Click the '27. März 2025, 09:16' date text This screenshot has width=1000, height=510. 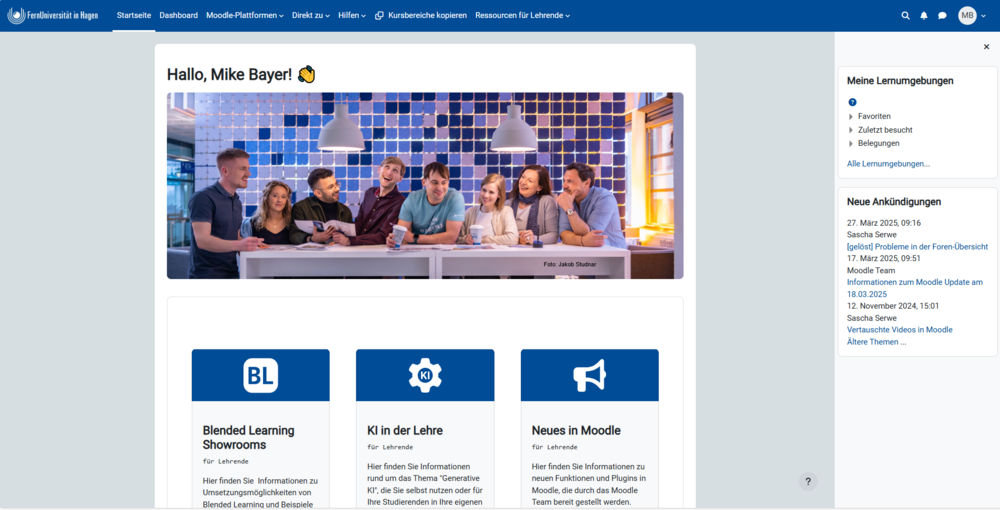pyautogui.click(x=883, y=223)
